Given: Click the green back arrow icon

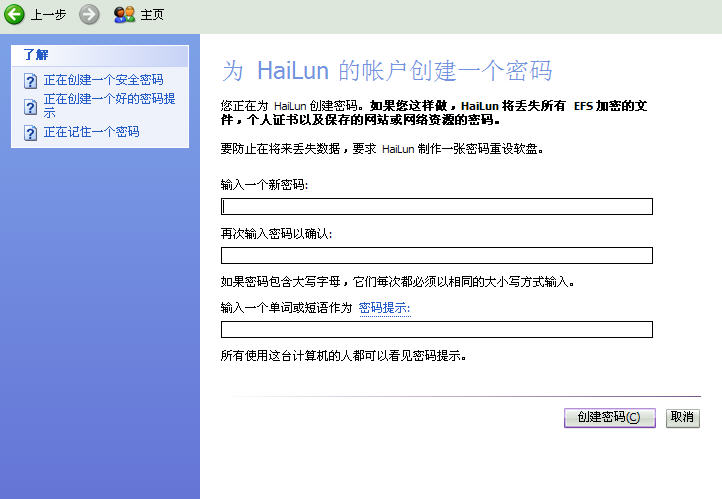Looking at the screenshot, I should point(14,14).
